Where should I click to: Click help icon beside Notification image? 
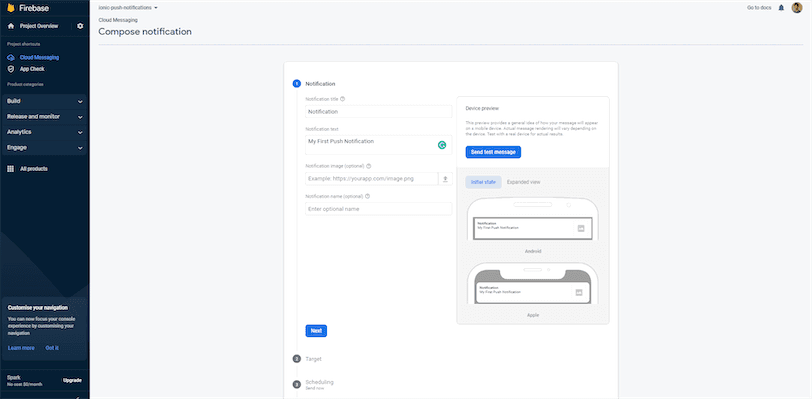tap(368, 166)
